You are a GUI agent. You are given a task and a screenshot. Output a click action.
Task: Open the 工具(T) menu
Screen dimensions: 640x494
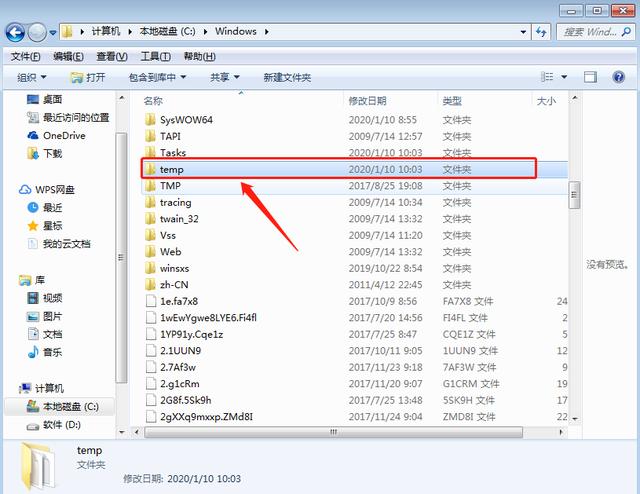click(x=156, y=56)
